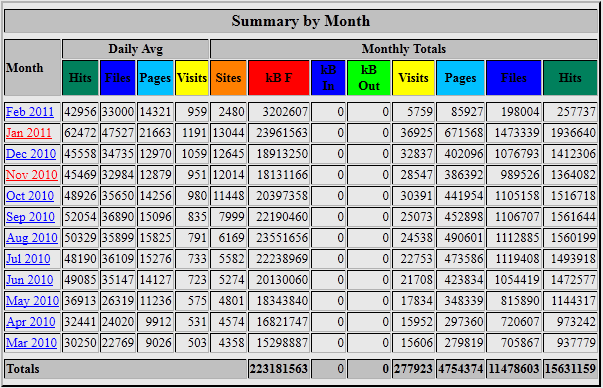The image size is (603, 388).
Task: Click the blue kB In column header
Action: 328,78
